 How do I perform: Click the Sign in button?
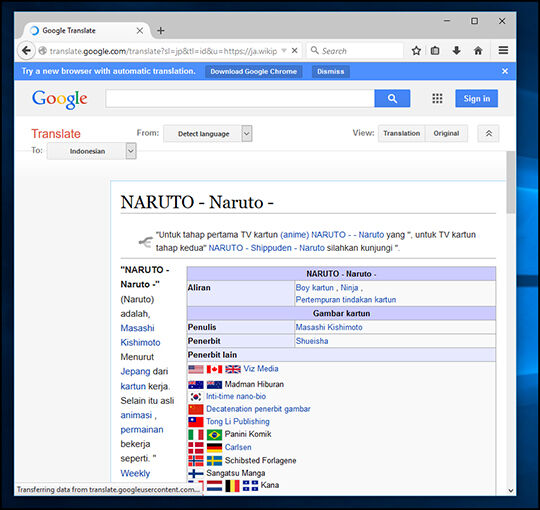(476, 98)
